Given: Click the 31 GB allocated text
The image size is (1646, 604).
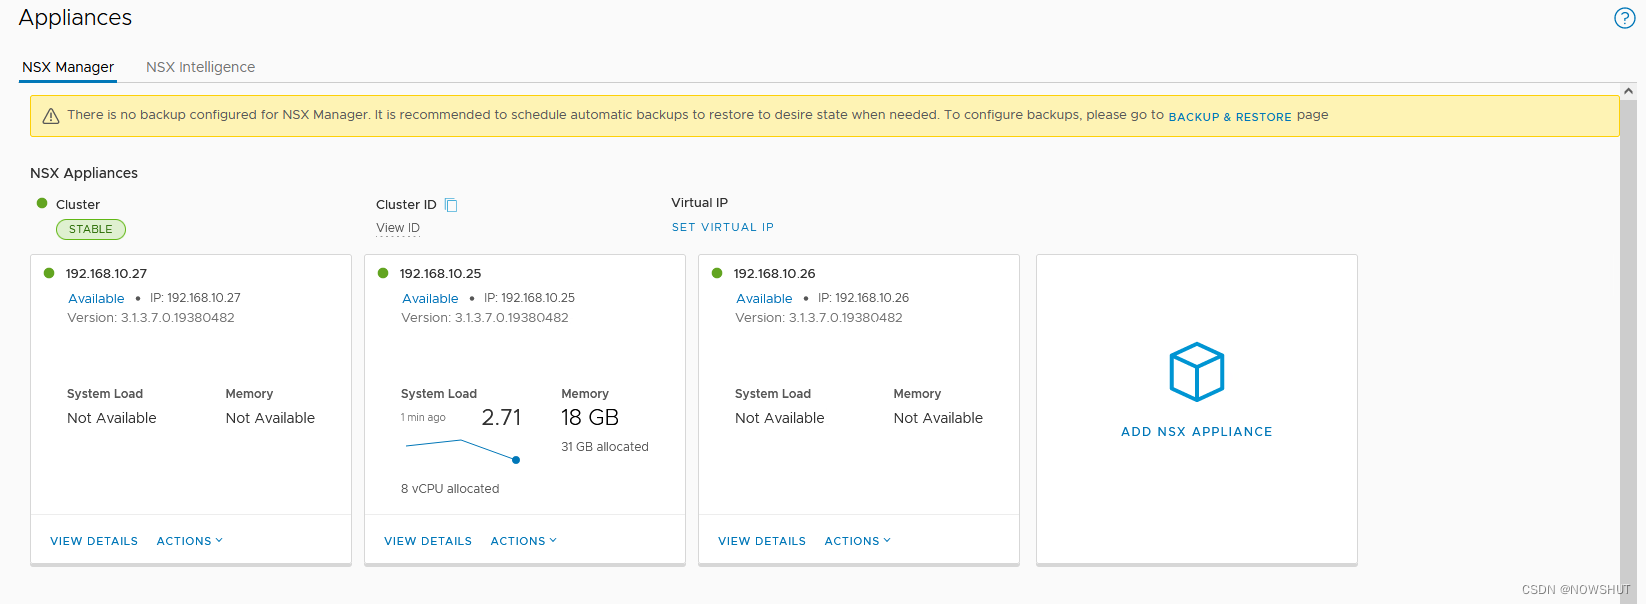Looking at the screenshot, I should pos(605,447).
